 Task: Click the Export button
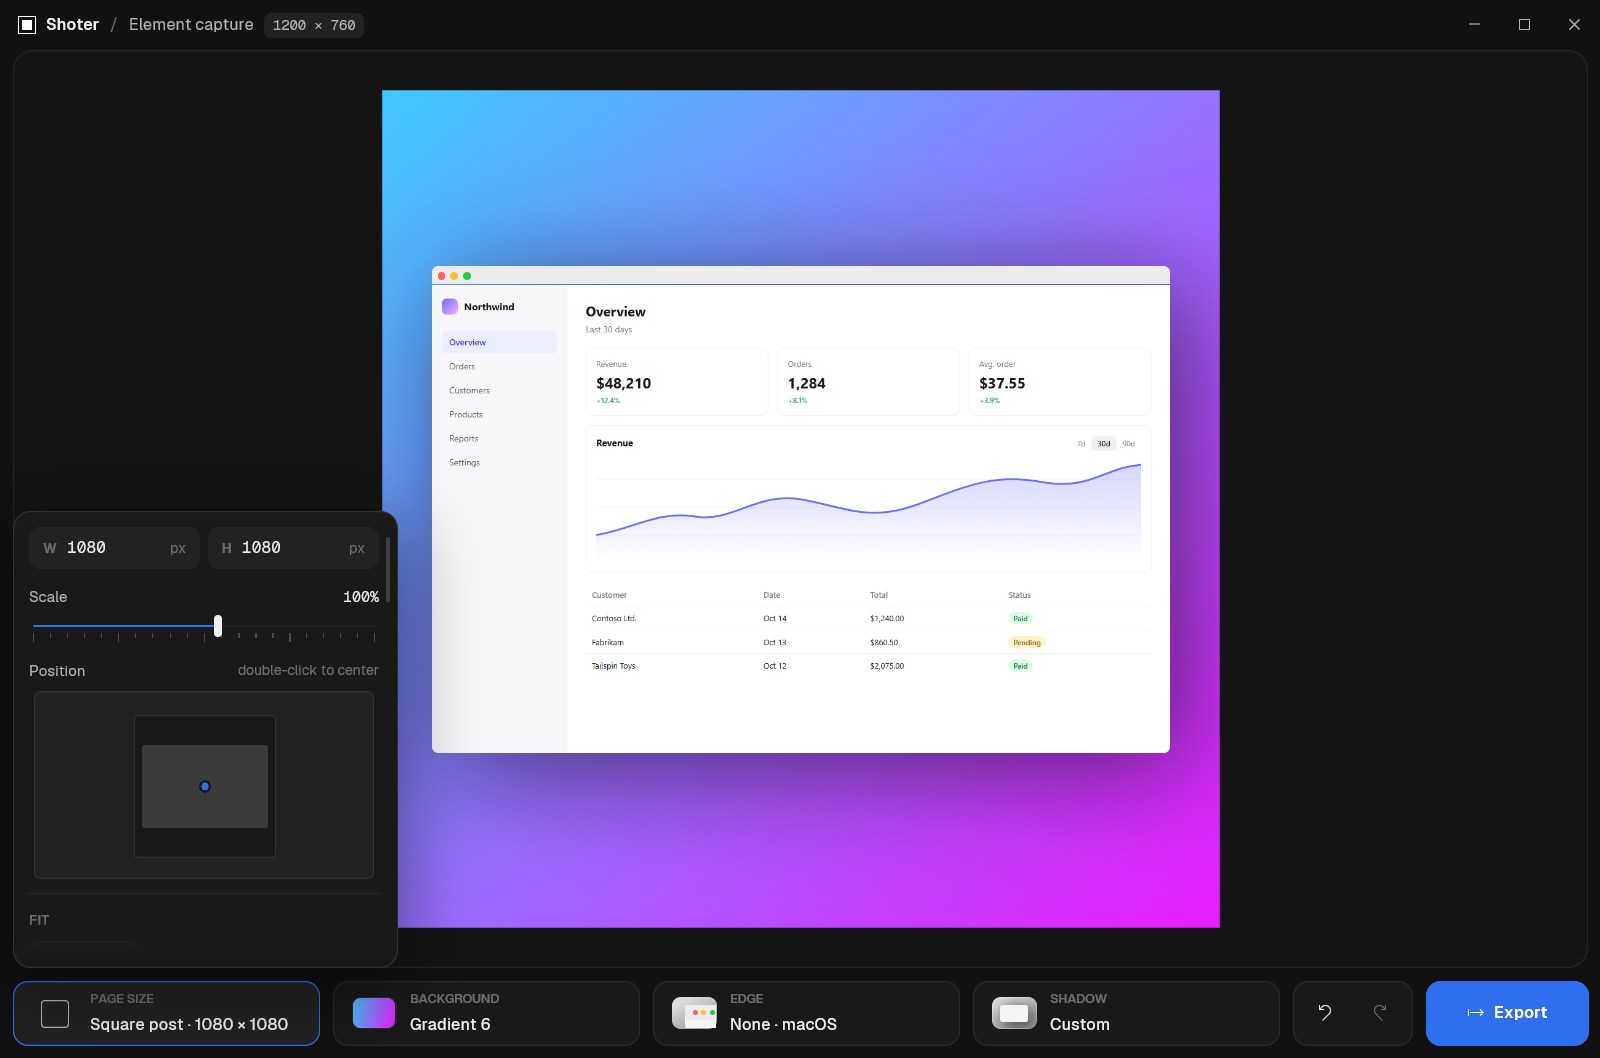1507,1013
